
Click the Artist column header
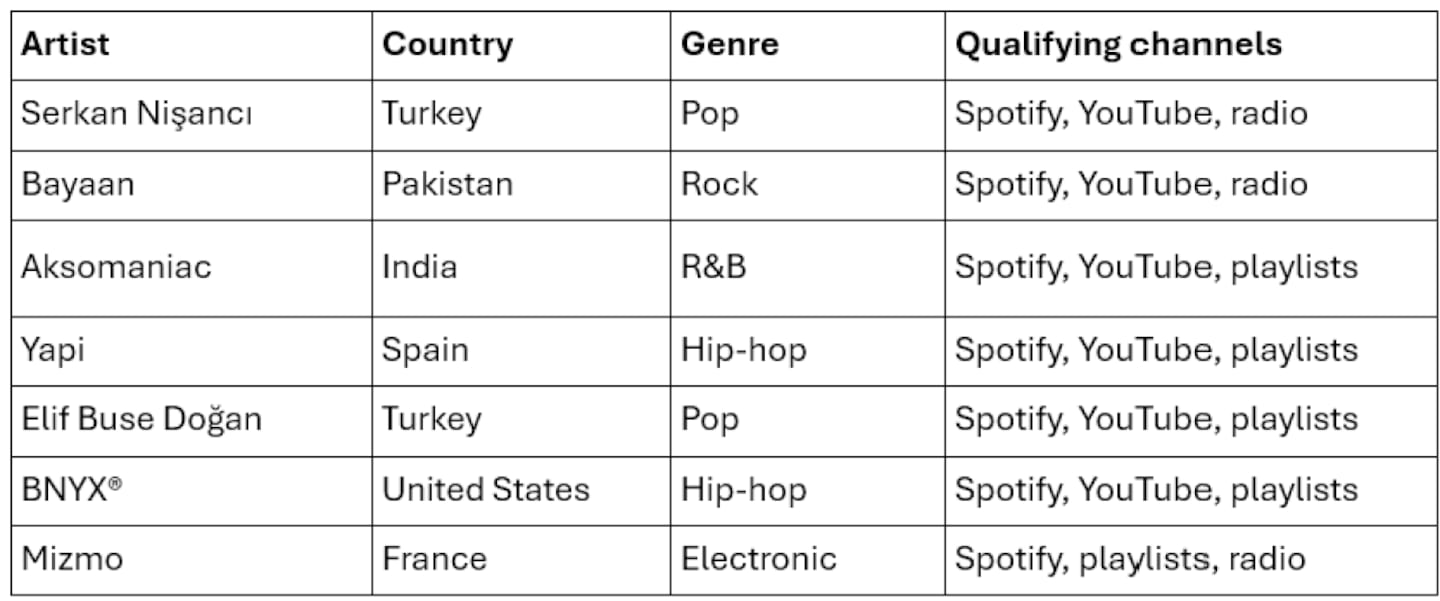point(192,45)
